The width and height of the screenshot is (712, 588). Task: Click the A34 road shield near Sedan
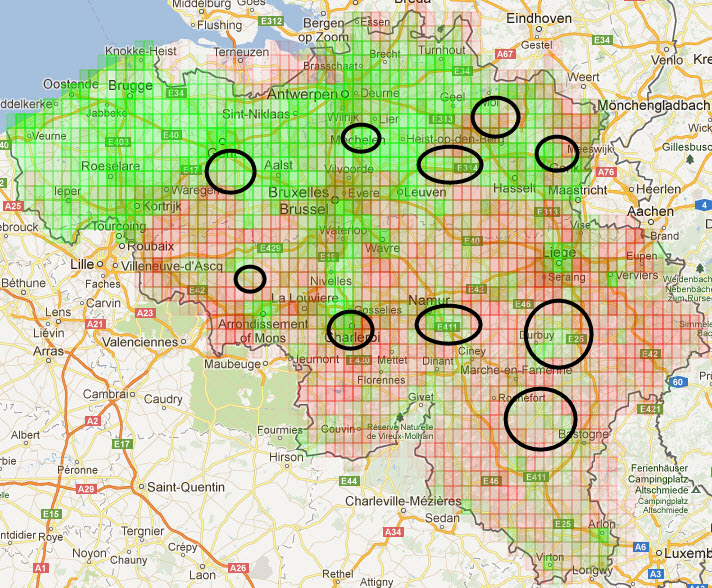point(394,531)
